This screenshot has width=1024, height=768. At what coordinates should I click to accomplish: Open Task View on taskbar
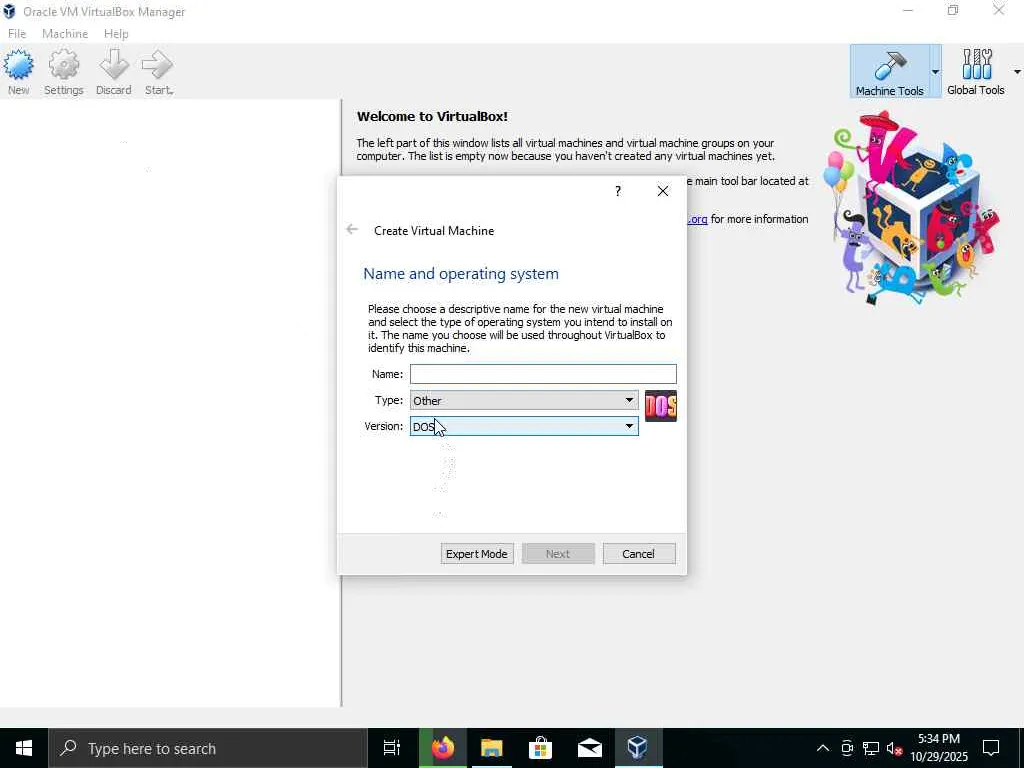392,748
